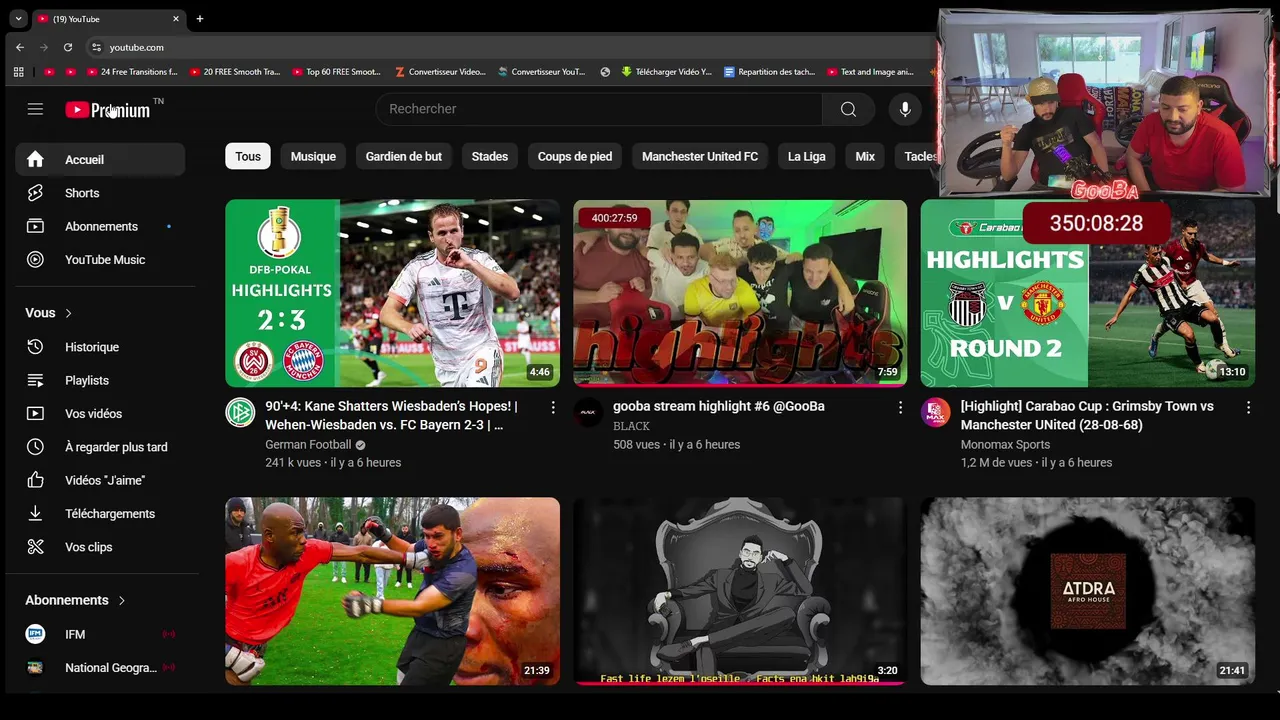Select the Mix filter chip
Viewport: 1280px width, 720px height.
point(865,156)
